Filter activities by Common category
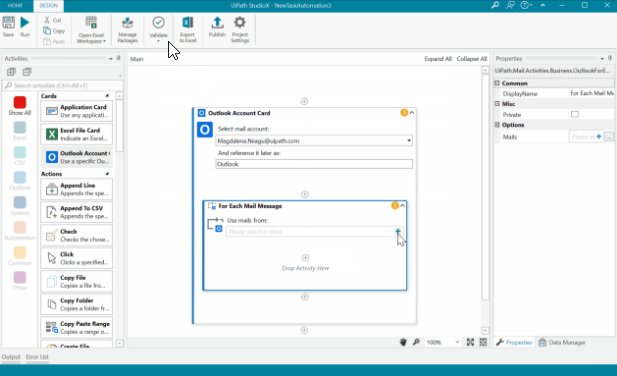 click(20, 256)
